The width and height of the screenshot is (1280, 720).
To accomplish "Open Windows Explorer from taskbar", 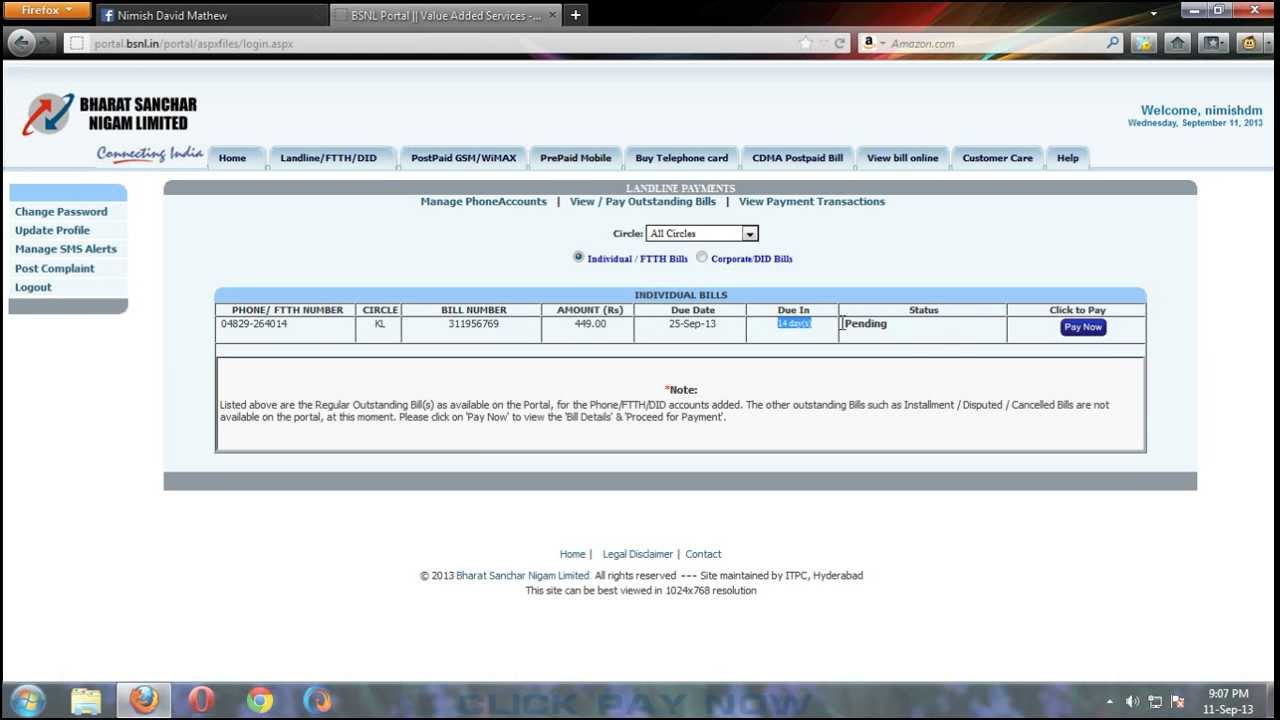I will 86,701.
